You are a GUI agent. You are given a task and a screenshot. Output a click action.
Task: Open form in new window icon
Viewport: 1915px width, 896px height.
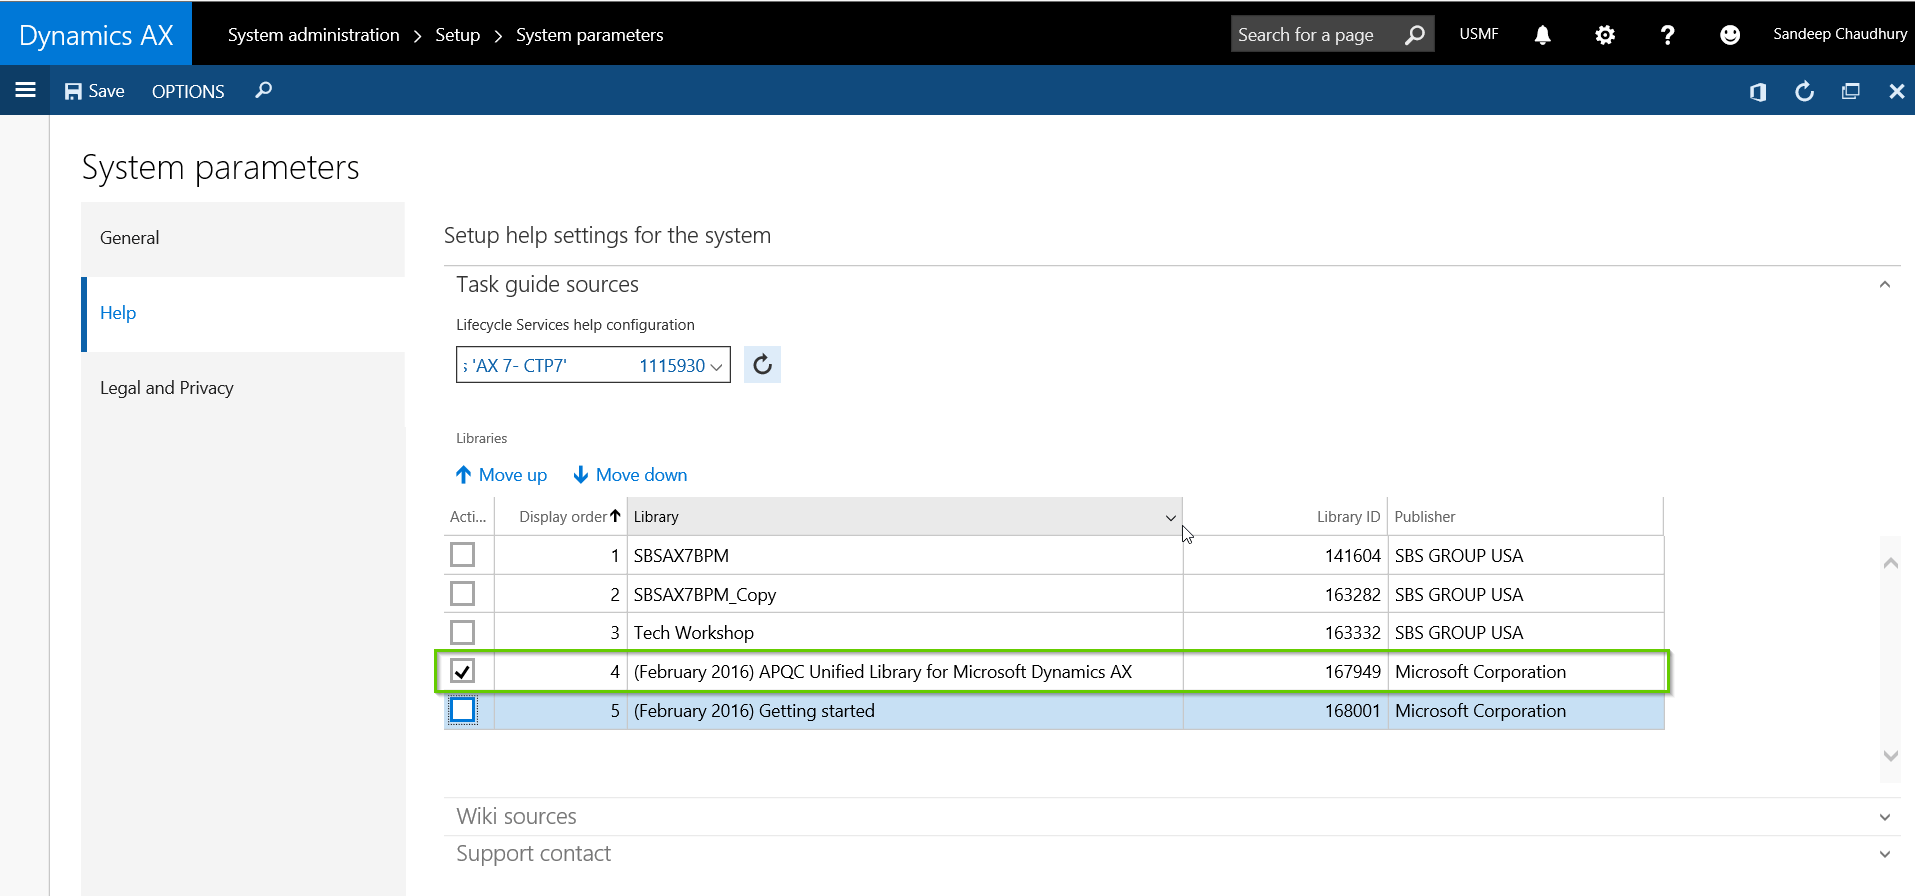(1850, 91)
